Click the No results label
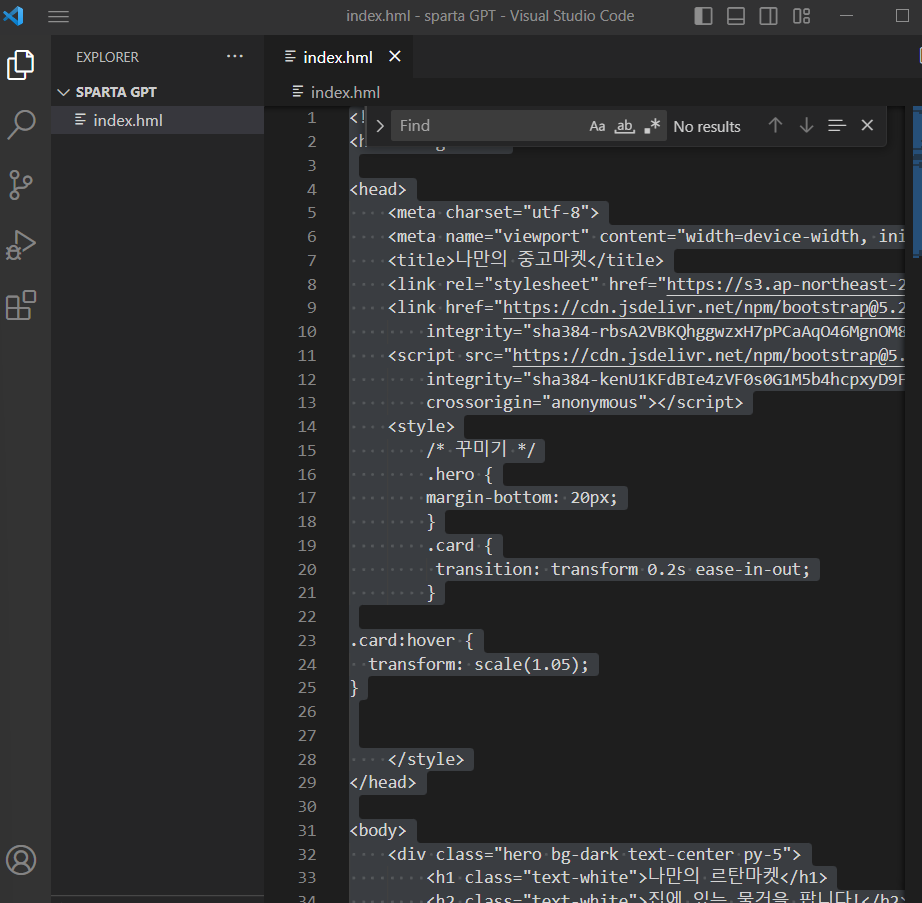 click(x=707, y=126)
